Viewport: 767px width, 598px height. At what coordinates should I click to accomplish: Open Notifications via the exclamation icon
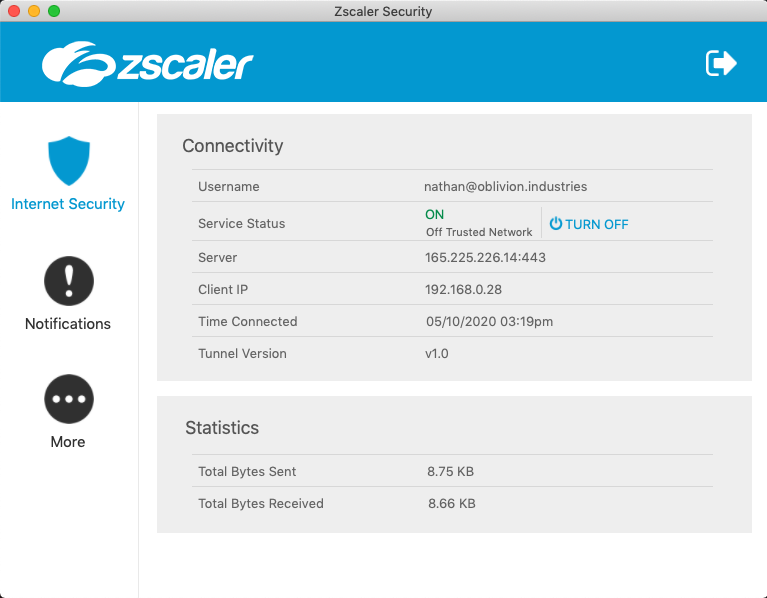coord(69,281)
